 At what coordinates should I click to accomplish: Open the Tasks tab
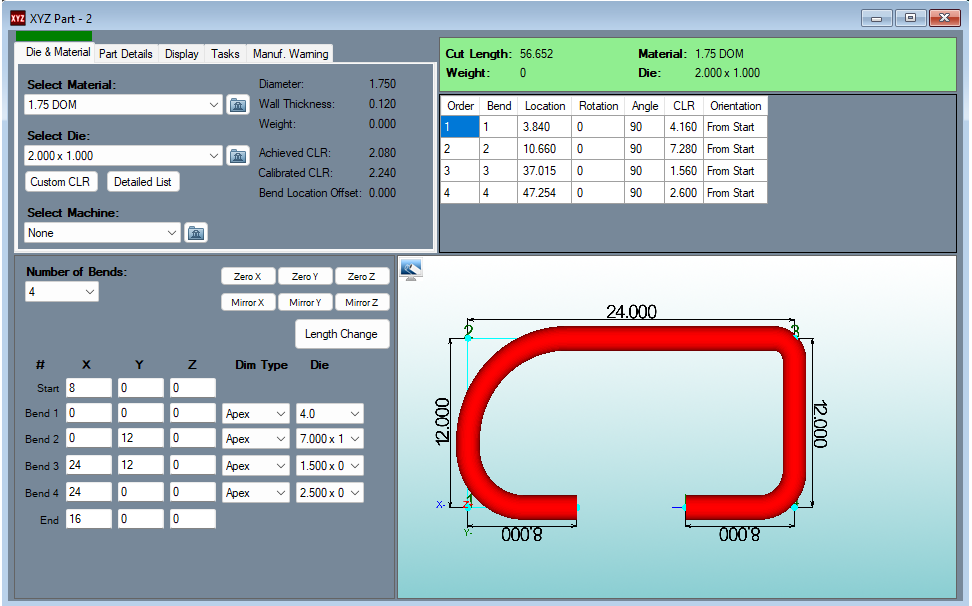click(x=225, y=54)
